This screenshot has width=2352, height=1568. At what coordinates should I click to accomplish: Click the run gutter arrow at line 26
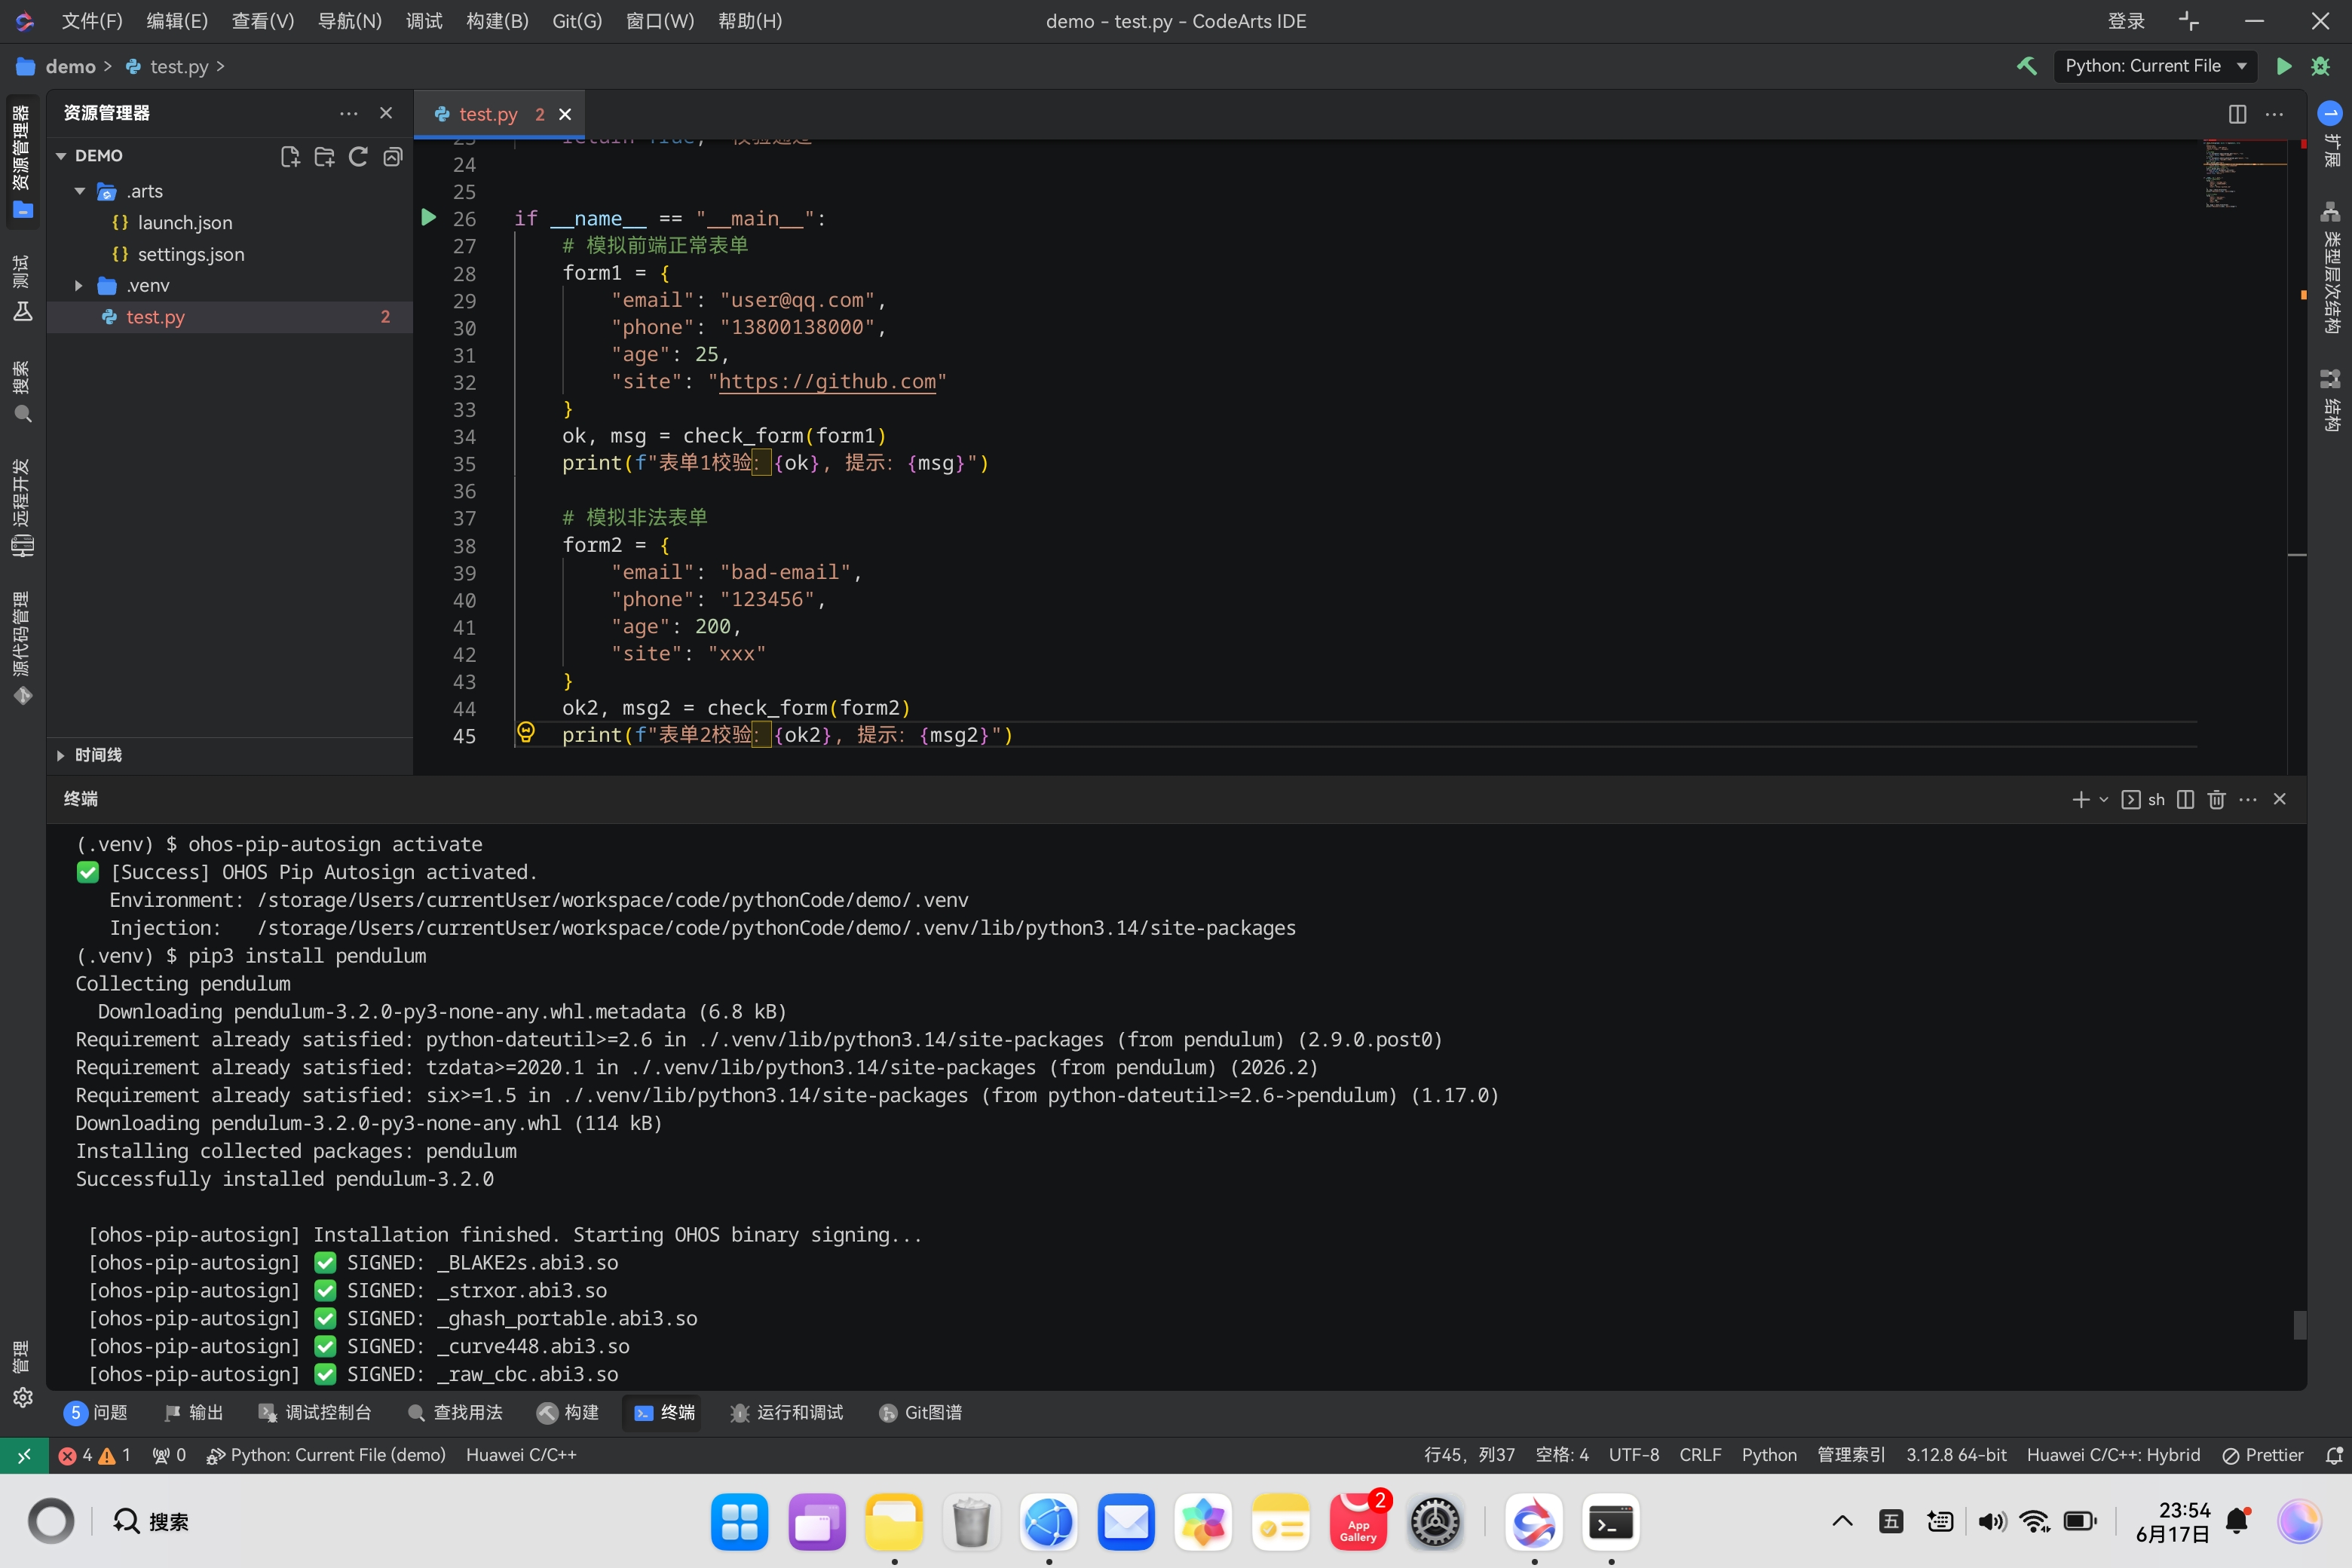(x=429, y=217)
